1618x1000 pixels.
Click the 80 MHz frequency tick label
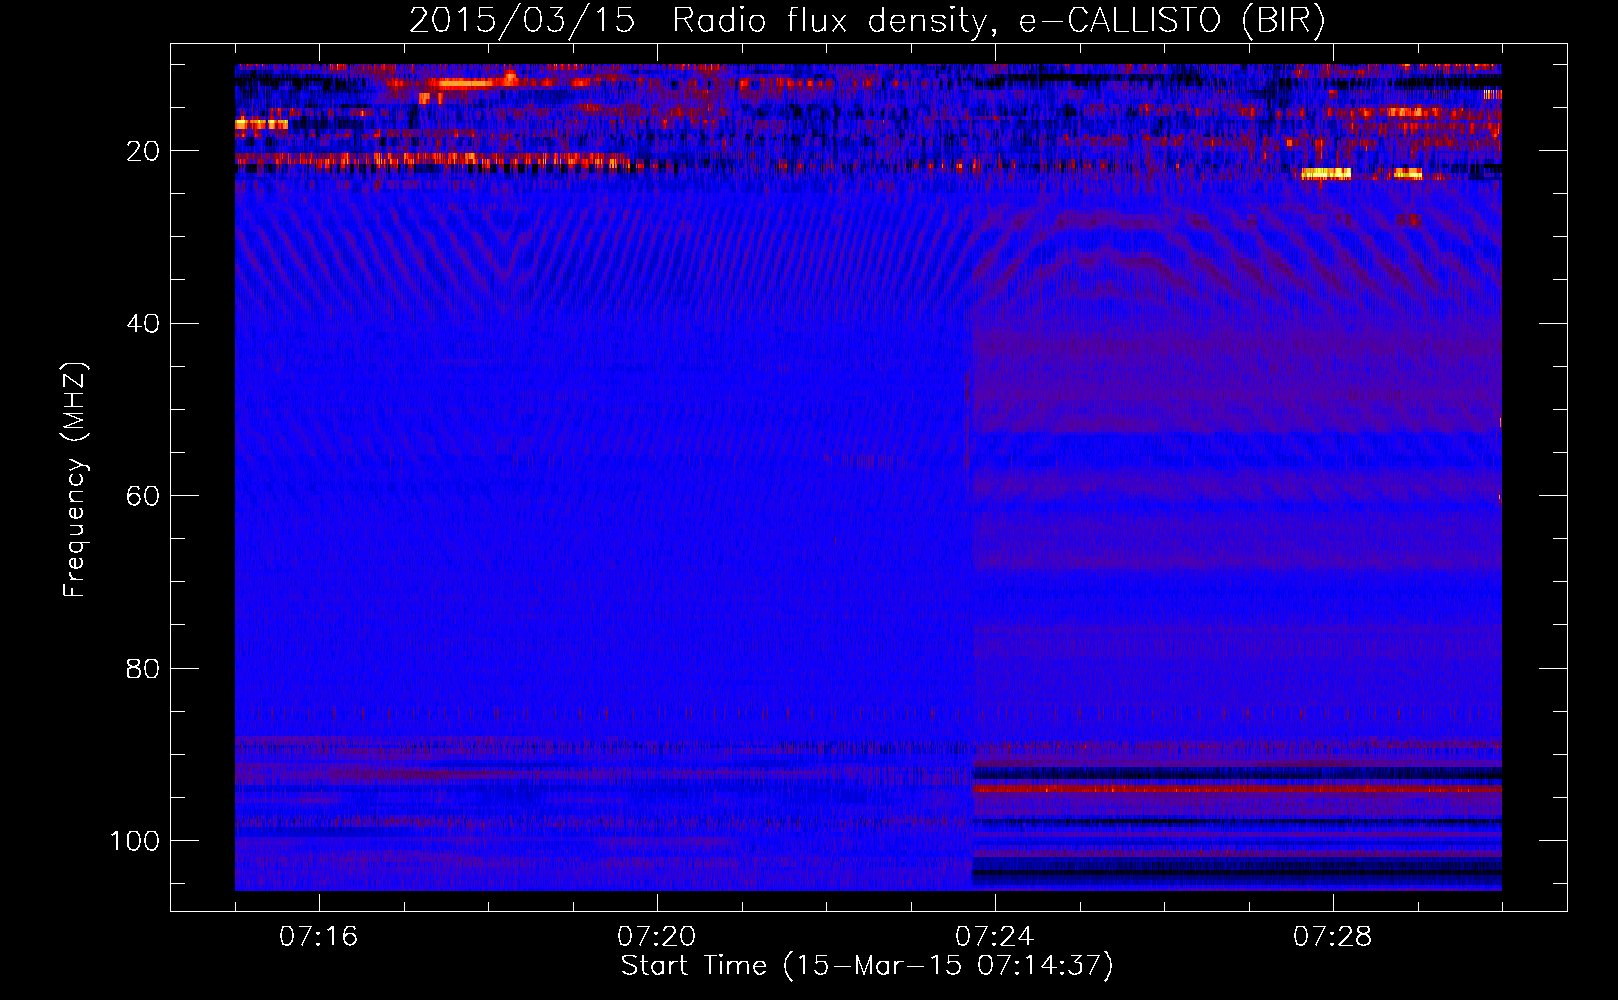tap(143, 669)
